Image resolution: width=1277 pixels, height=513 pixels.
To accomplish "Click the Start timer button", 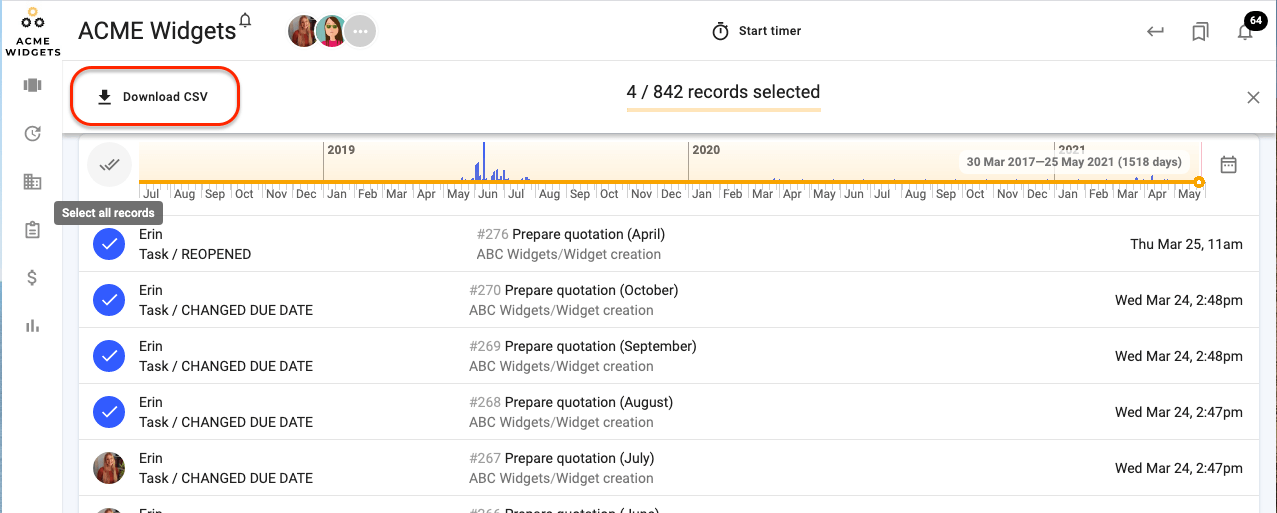I will [x=756, y=31].
